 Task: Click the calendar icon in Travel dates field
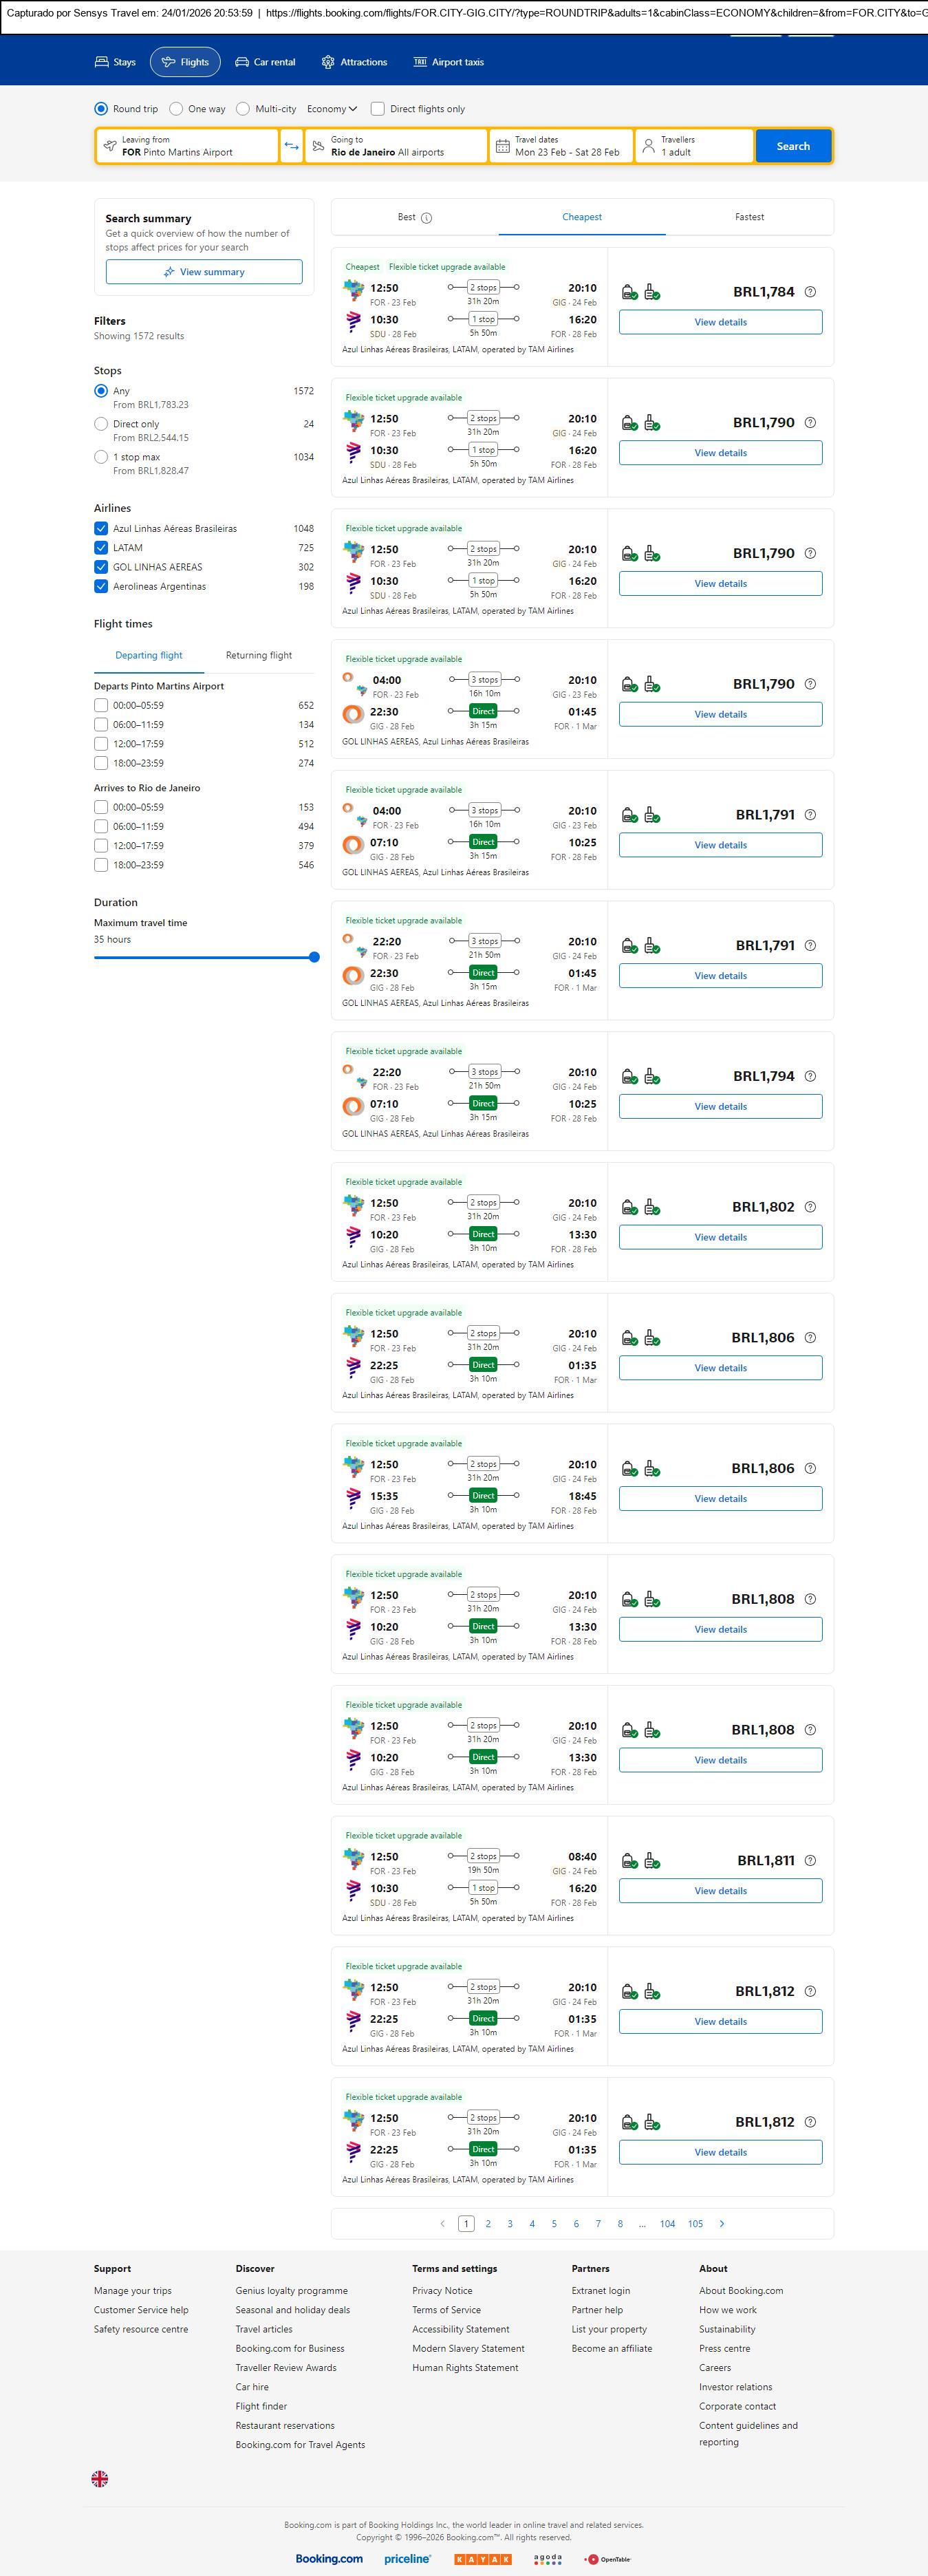503,146
